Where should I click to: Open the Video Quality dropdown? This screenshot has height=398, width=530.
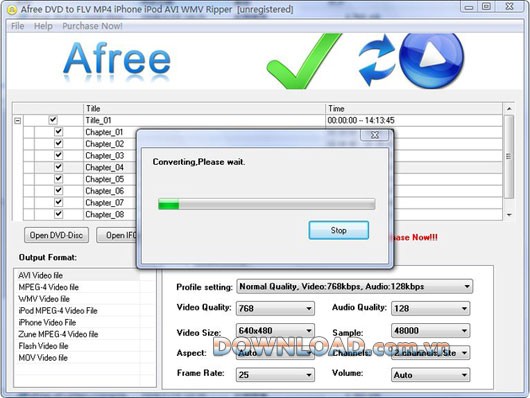(275, 308)
